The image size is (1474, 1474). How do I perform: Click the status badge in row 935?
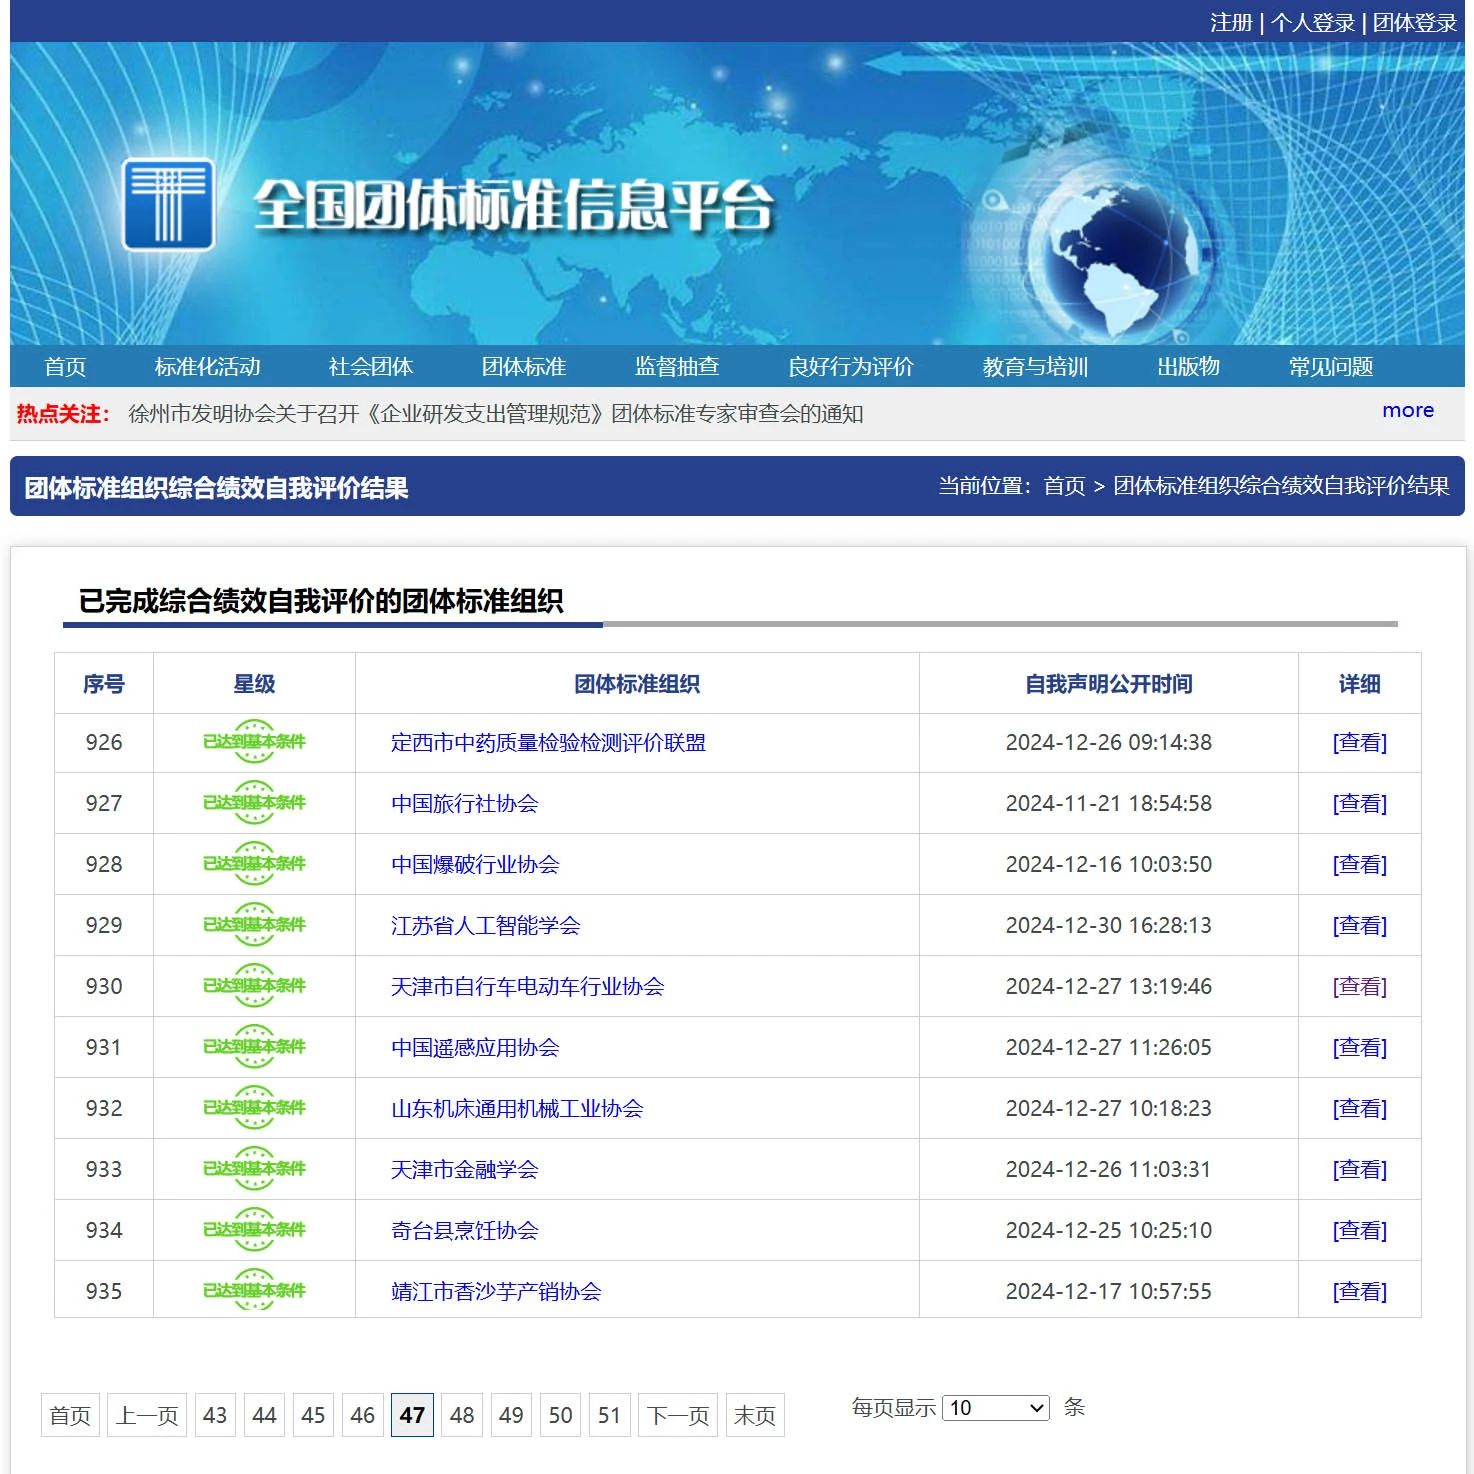pos(254,1291)
